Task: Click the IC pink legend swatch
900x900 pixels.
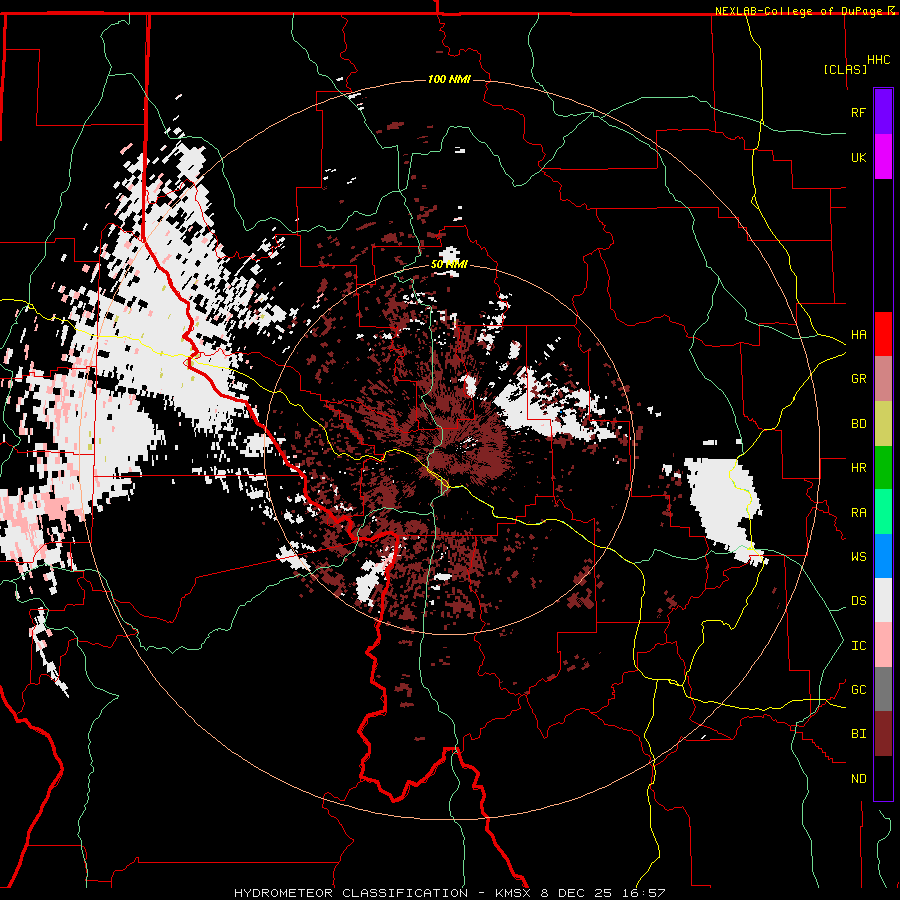Action: tap(883, 645)
